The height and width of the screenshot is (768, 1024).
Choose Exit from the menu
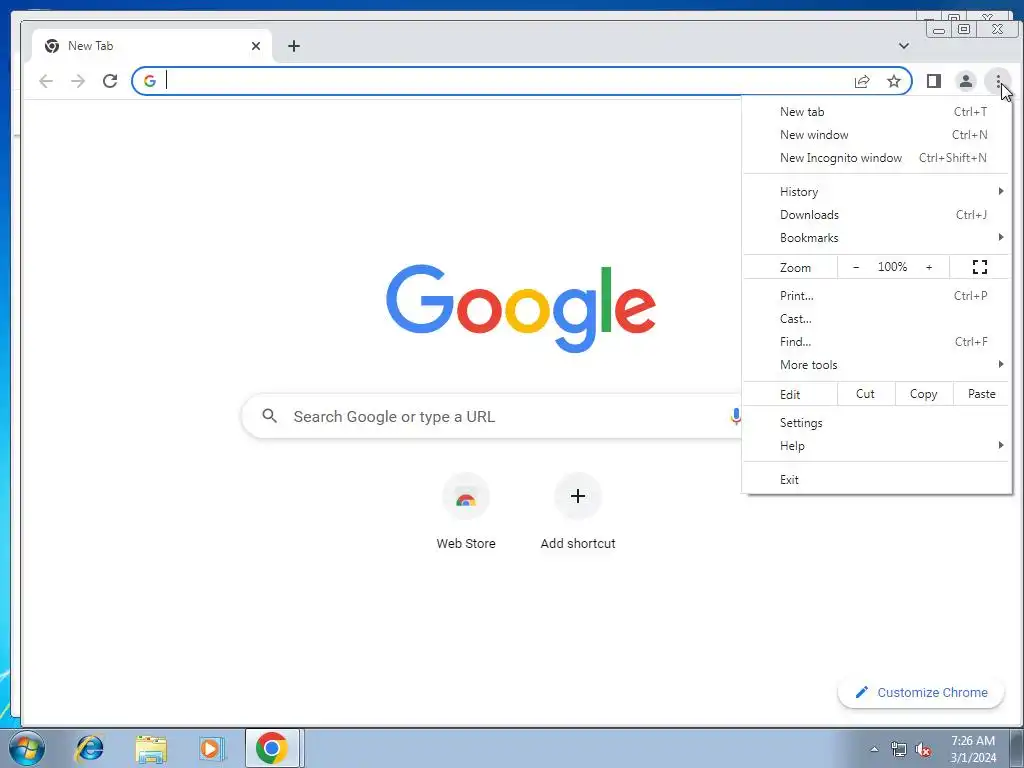pyautogui.click(x=877, y=479)
